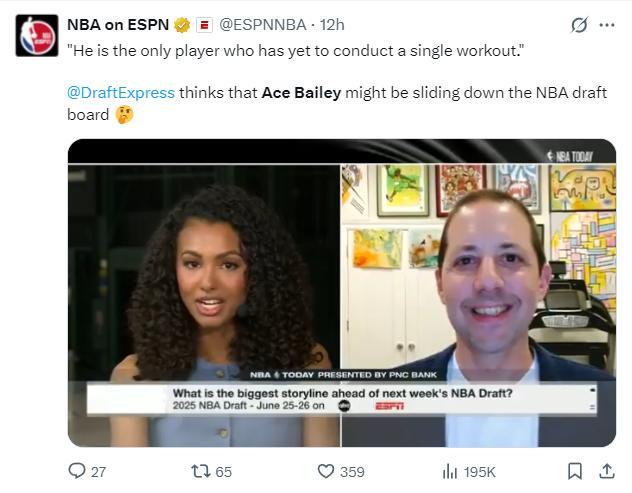Open the @ESPNNBA handle link
Viewport: 632px width, 493px height.
[263, 24]
